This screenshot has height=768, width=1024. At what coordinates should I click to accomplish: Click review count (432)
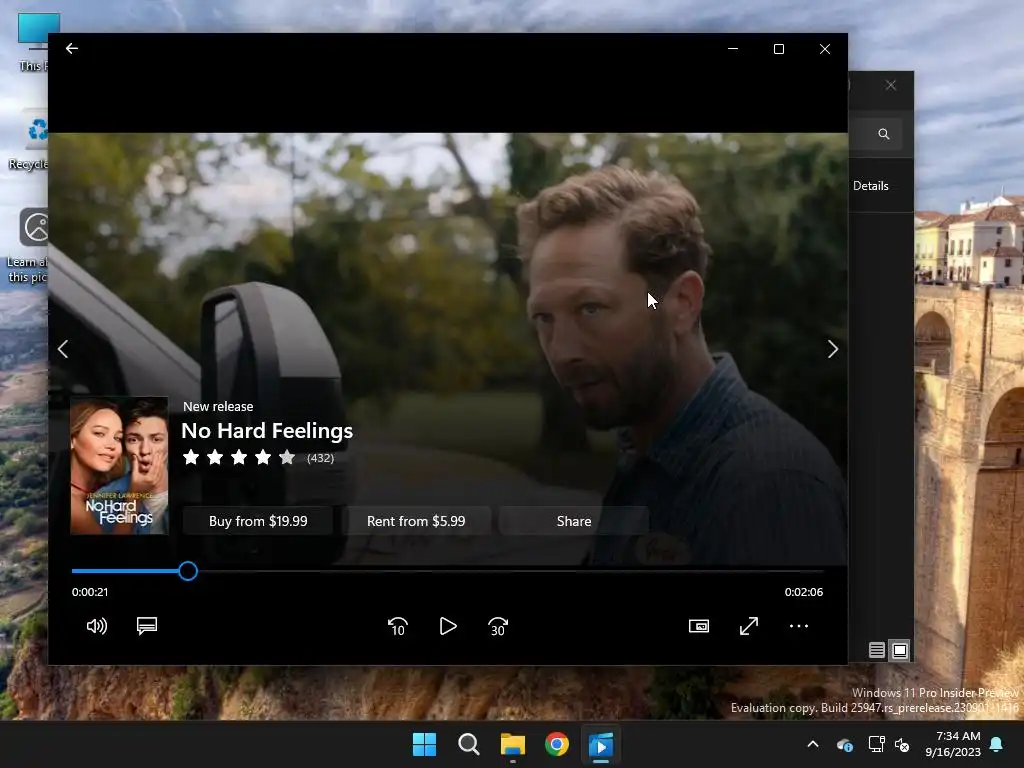tap(320, 458)
